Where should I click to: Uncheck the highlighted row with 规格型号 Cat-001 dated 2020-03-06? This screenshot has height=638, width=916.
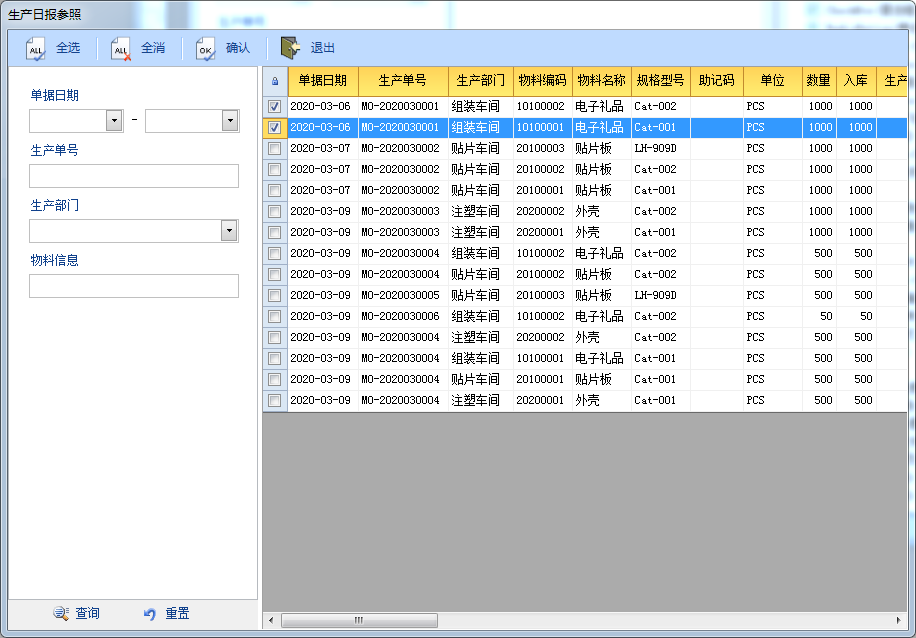pyautogui.click(x=275, y=127)
